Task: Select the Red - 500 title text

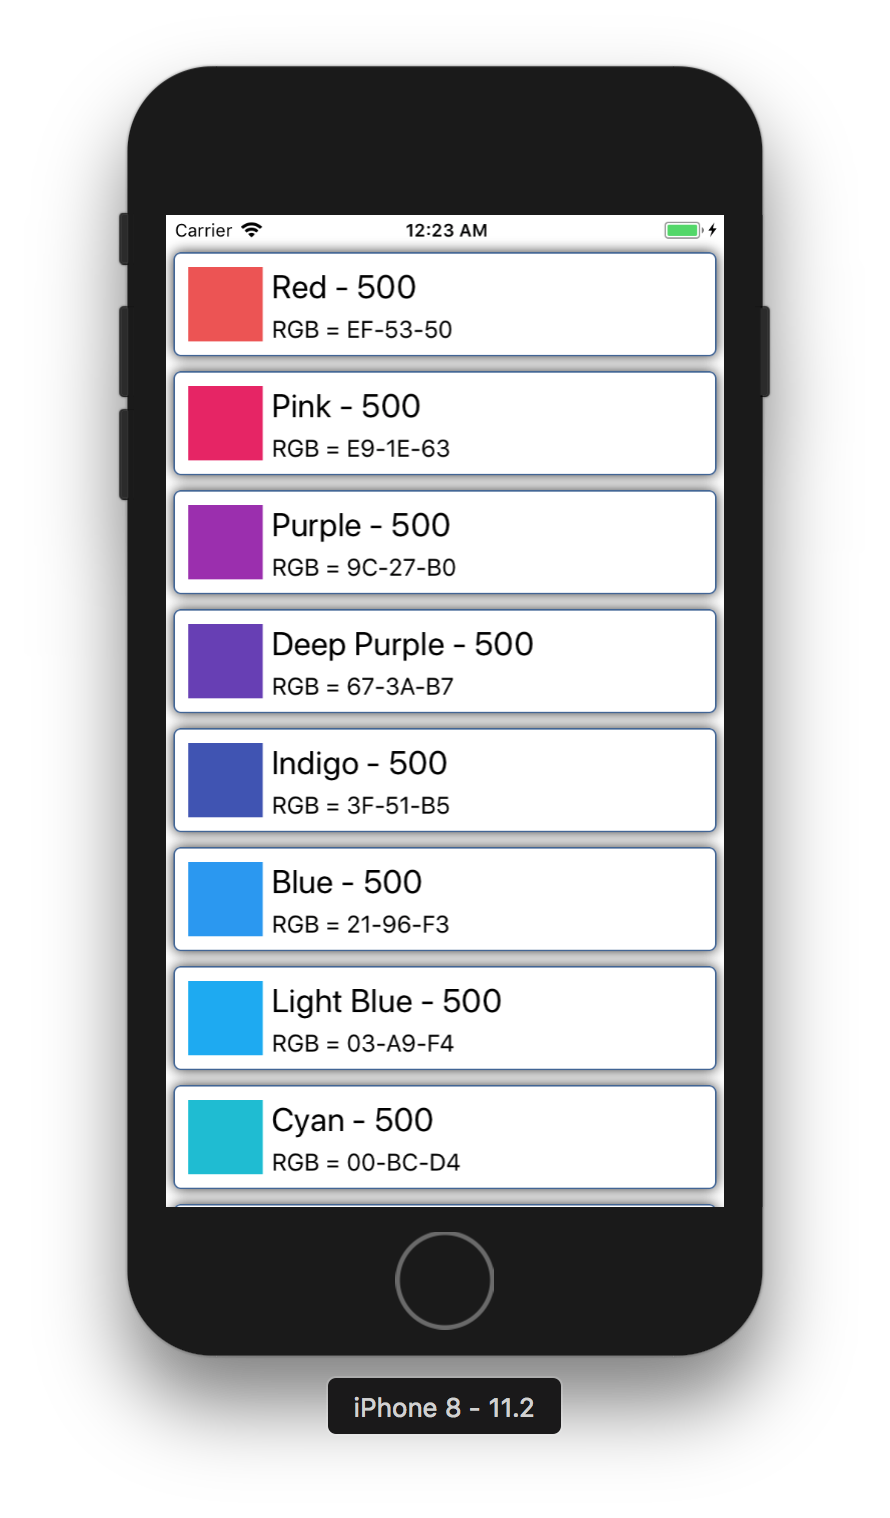Action: [x=344, y=288]
